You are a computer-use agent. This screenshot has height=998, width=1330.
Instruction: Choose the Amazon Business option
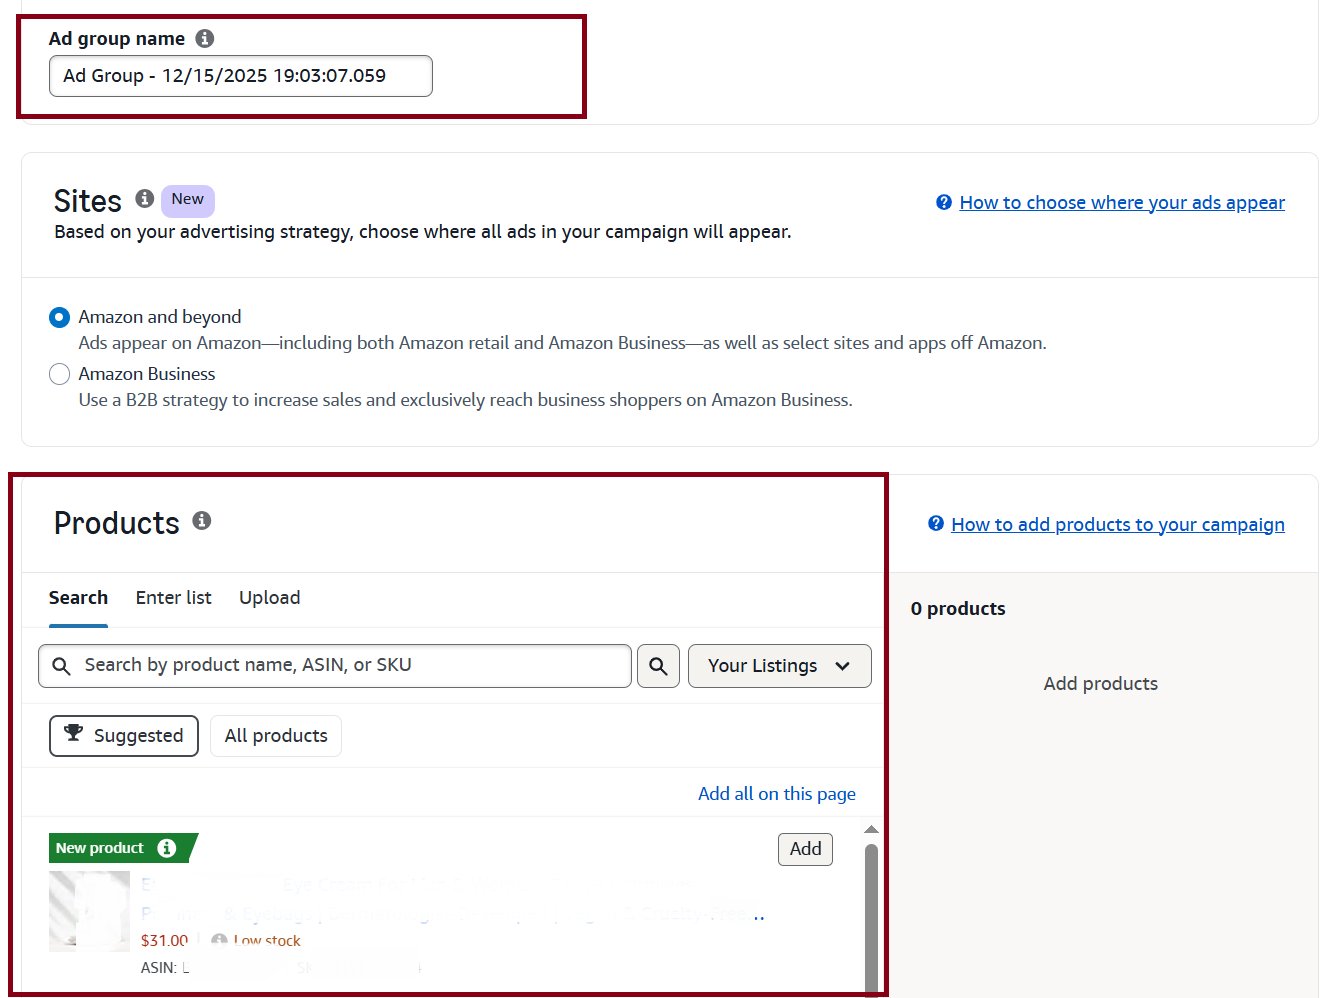pyautogui.click(x=59, y=374)
